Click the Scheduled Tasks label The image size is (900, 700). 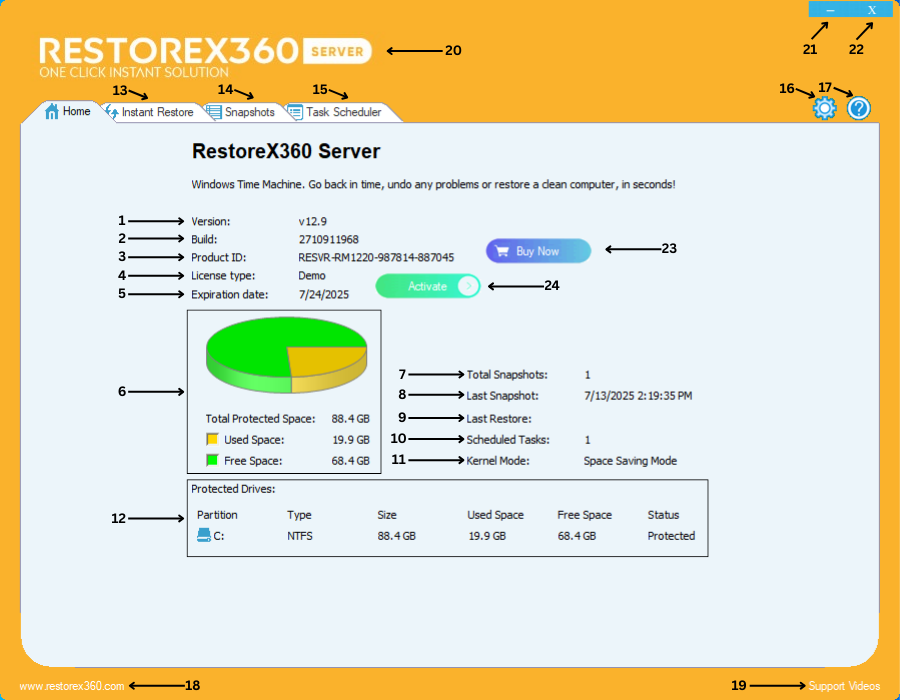508,440
